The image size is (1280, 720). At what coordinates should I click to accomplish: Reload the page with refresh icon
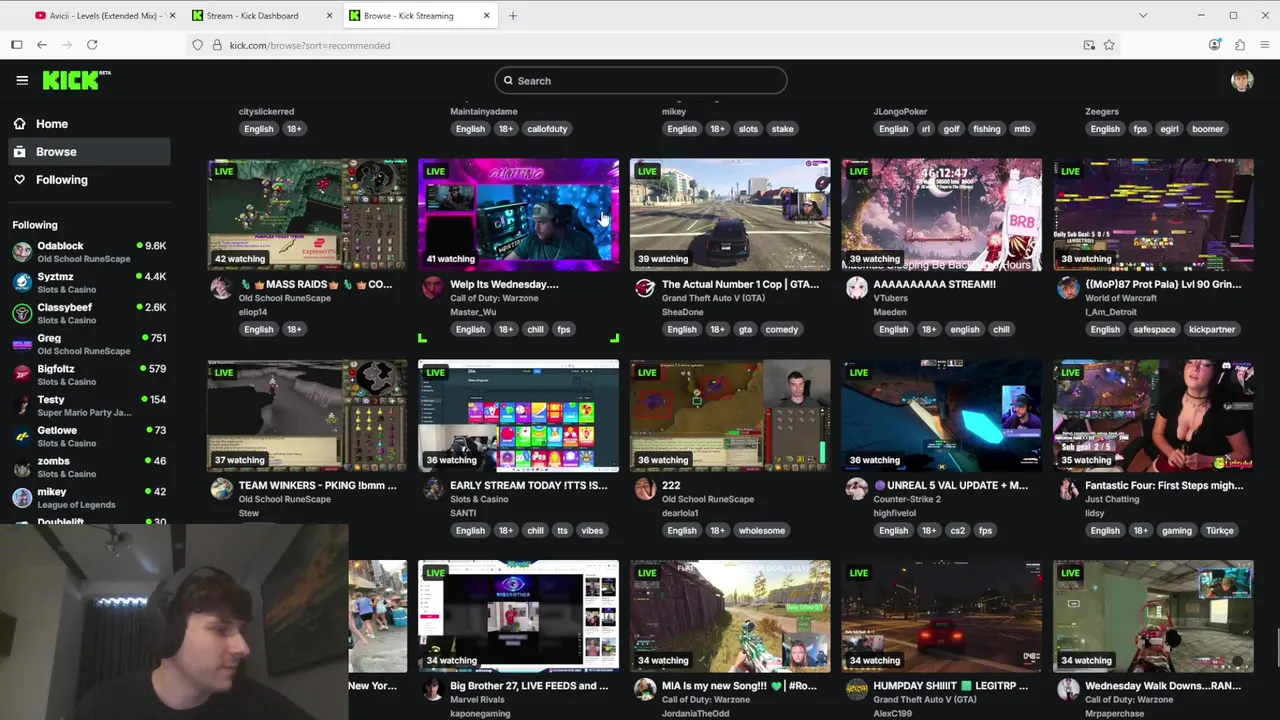[x=92, y=45]
